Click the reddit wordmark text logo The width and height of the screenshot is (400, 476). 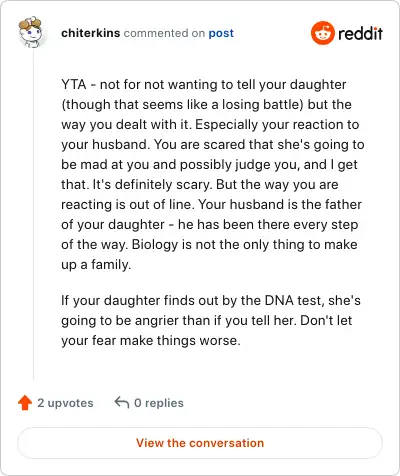[x=360, y=33]
